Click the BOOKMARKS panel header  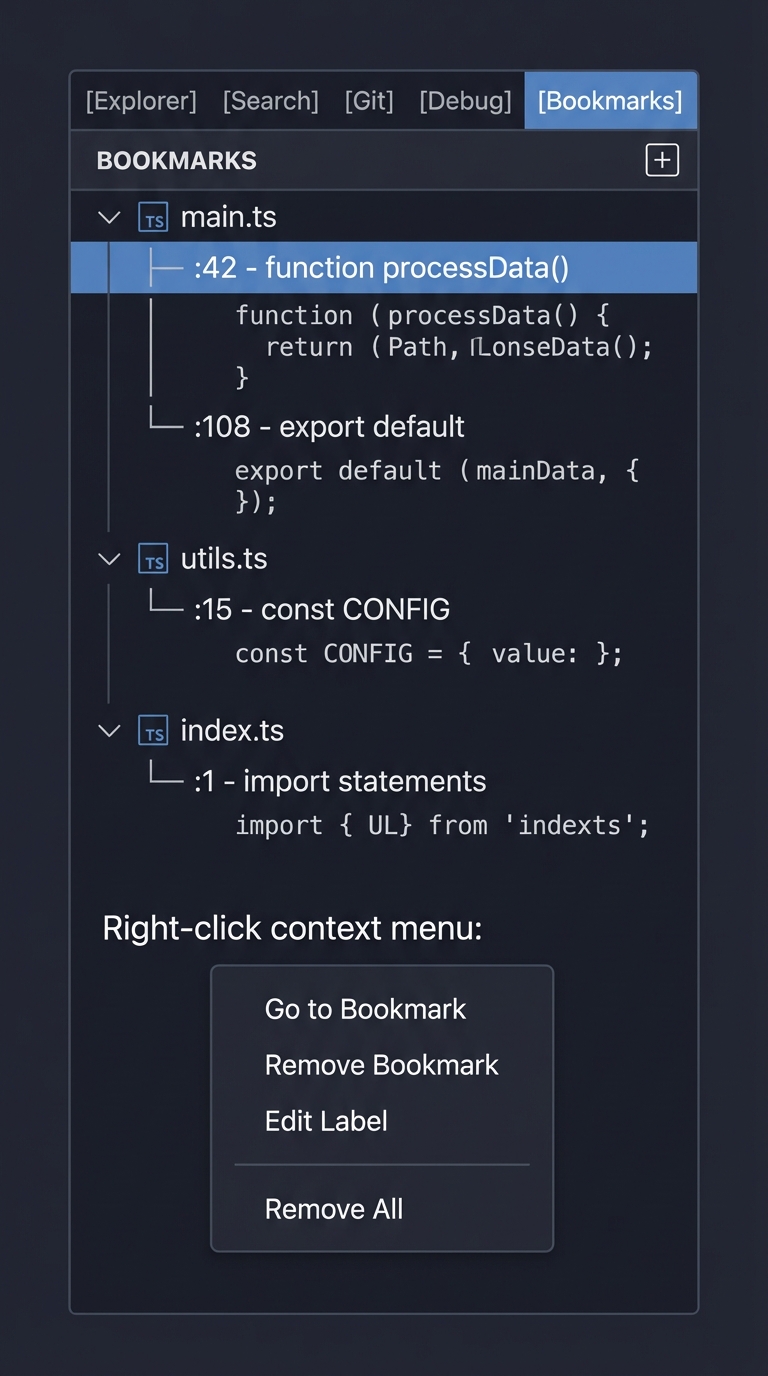177,160
